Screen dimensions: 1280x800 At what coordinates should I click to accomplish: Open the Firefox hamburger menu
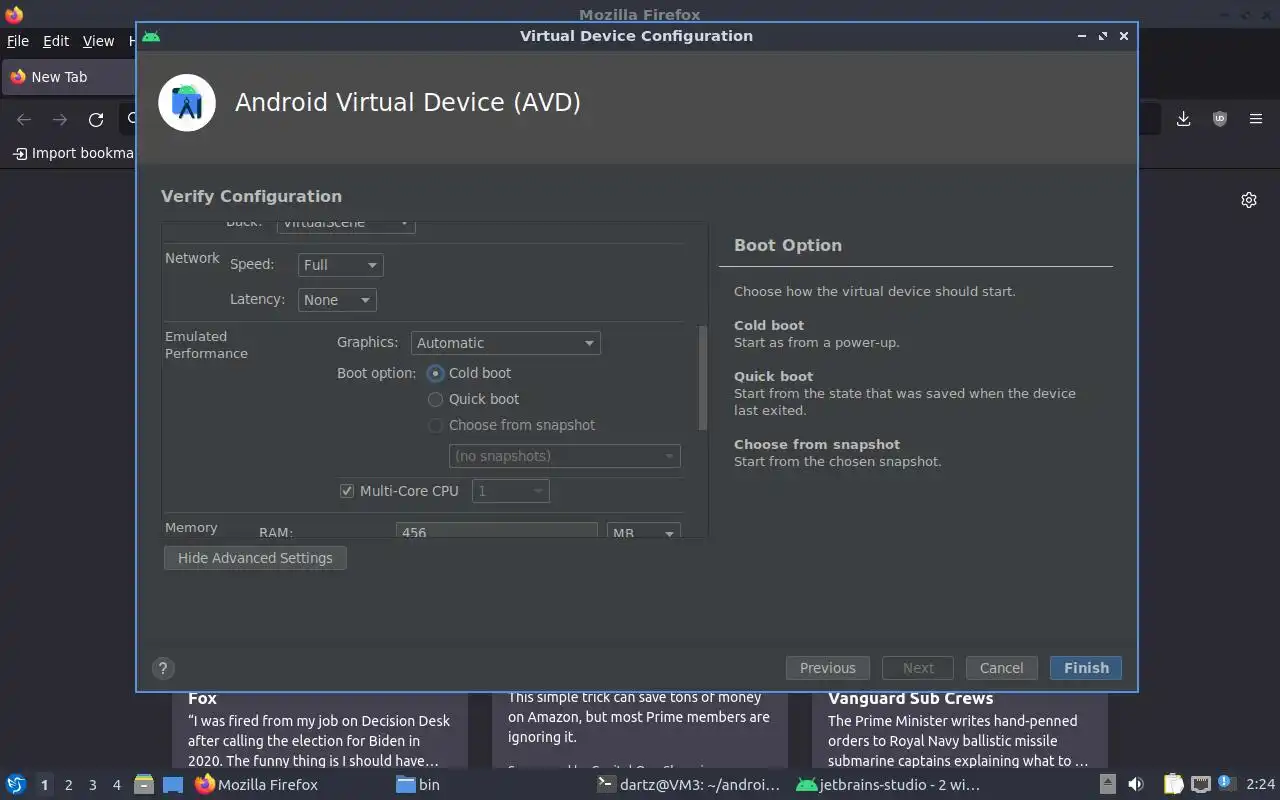(x=1256, y=119)
